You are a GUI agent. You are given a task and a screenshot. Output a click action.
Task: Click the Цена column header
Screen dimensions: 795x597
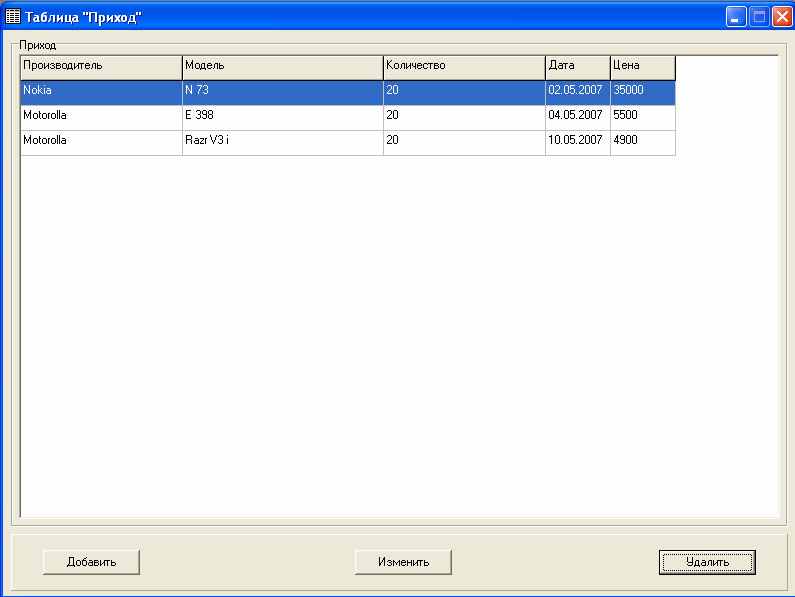(x=643, y=68)
